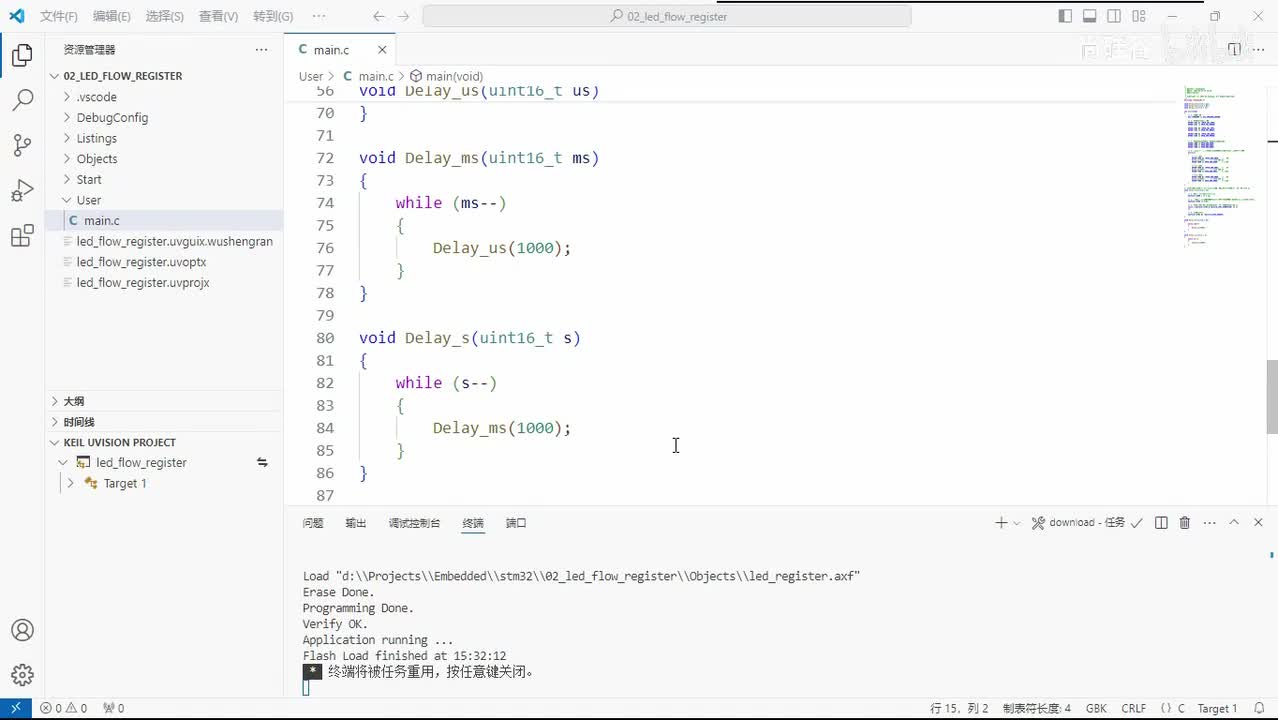The image size is (1278, 720).
Task: Expand the Target 1 tree node
Action: pos(70,483)
